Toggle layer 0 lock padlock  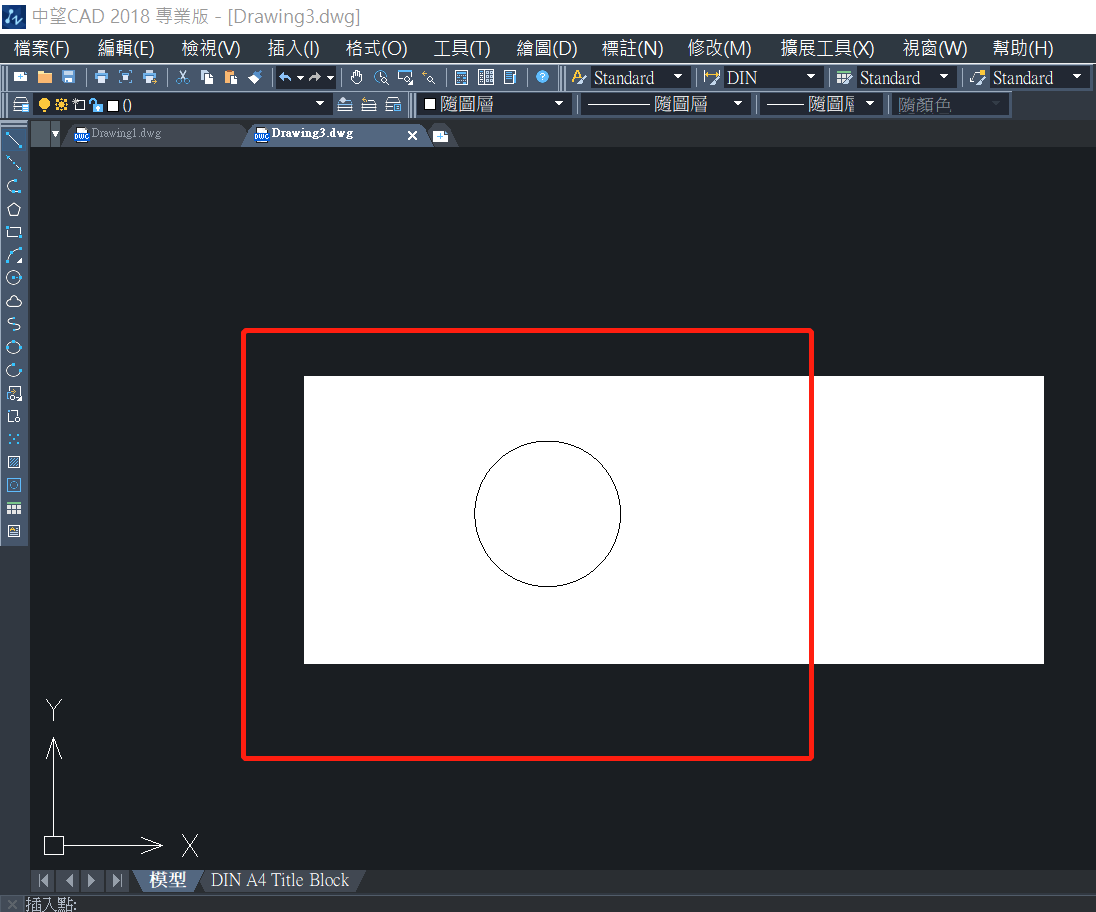tap(96, 105)
